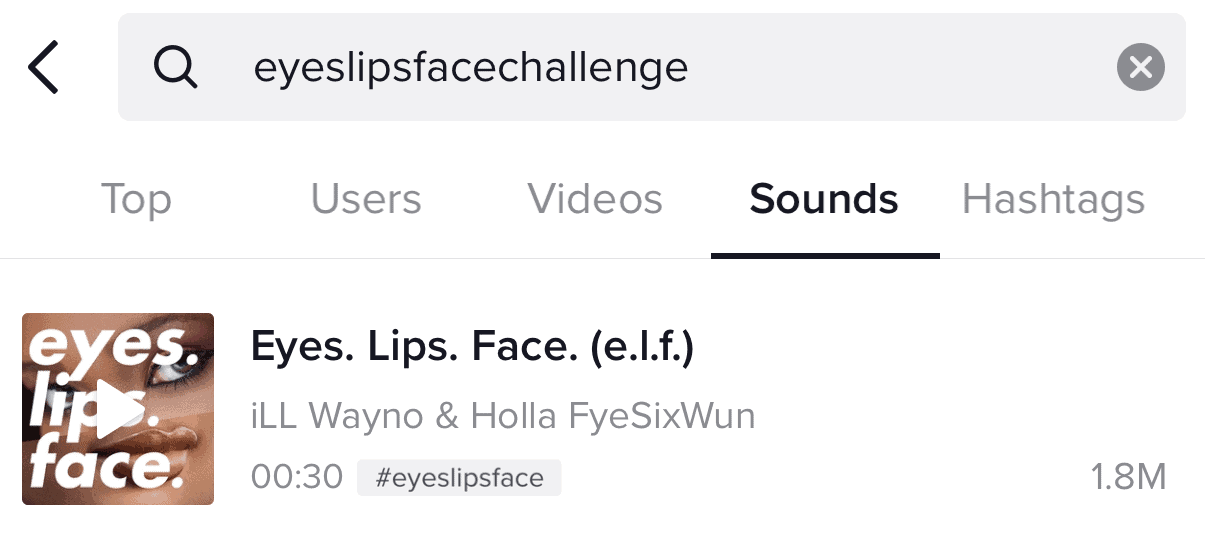Play the Eyes. Lips. Face. sound preview

coord(117,409)
